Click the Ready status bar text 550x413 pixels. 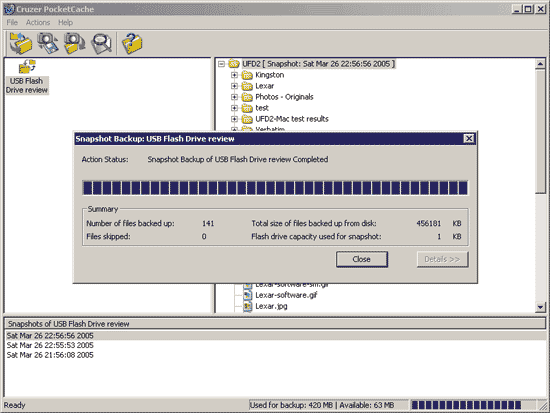pos(14,405)
